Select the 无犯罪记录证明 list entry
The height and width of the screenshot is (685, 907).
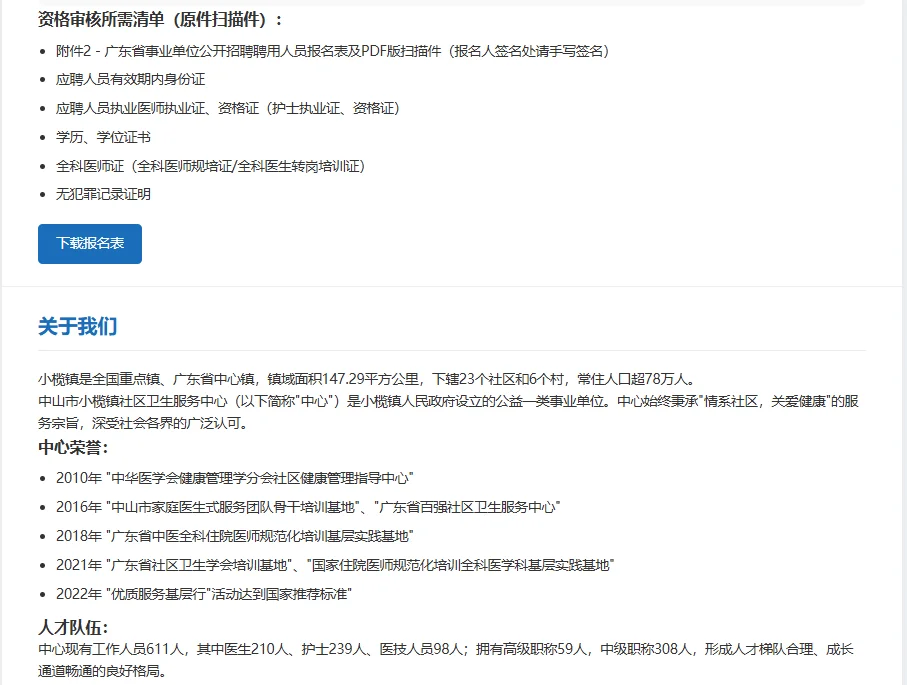click(101, 194)
